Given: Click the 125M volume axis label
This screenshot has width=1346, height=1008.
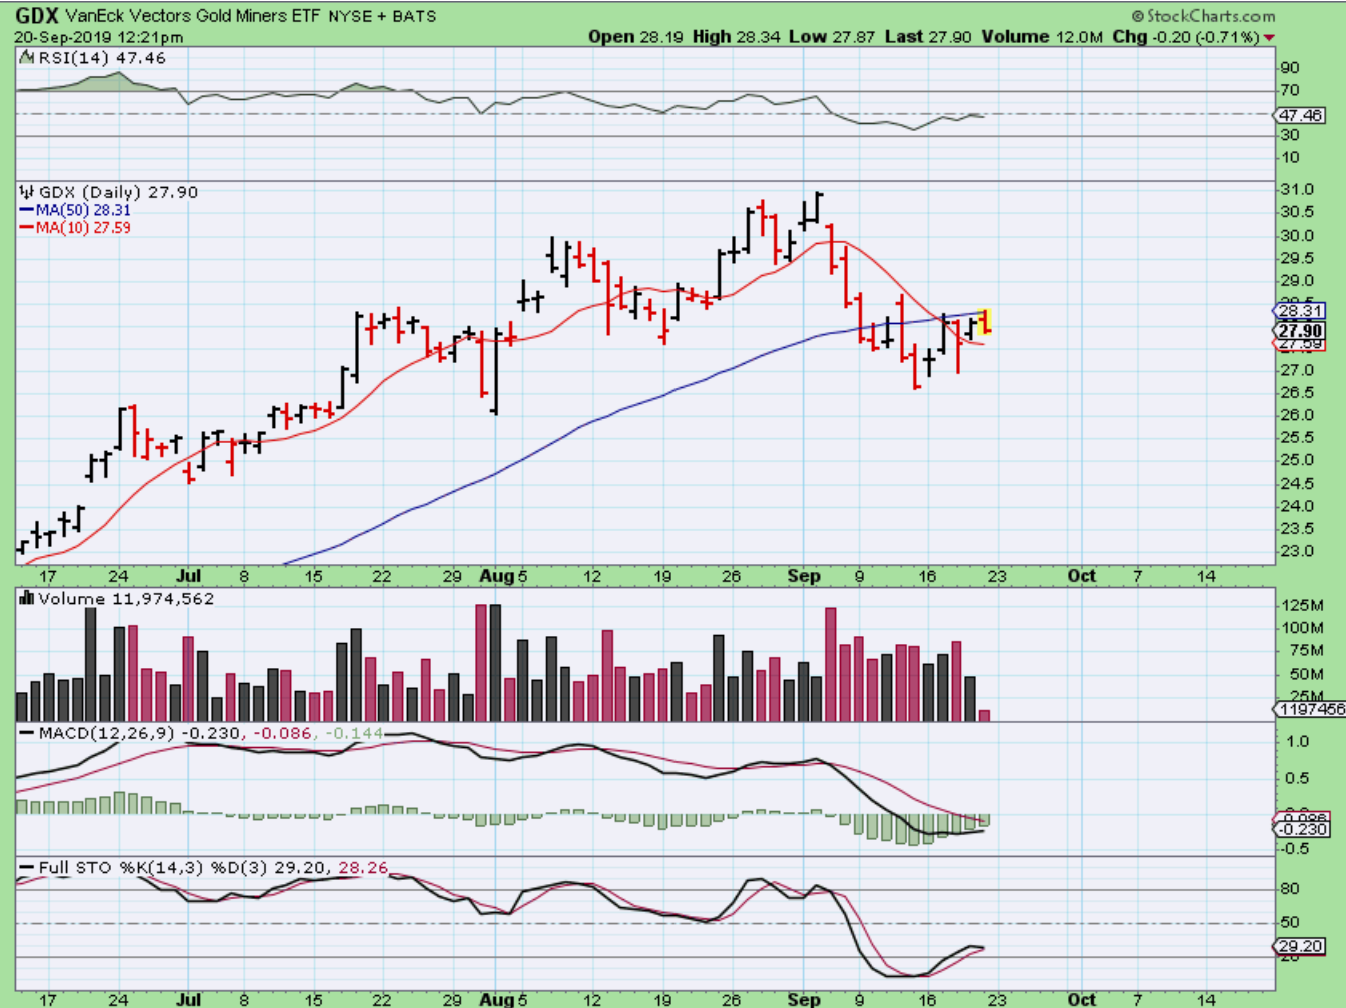Looking at the screenshot, I should click(x=1302, y=605).
